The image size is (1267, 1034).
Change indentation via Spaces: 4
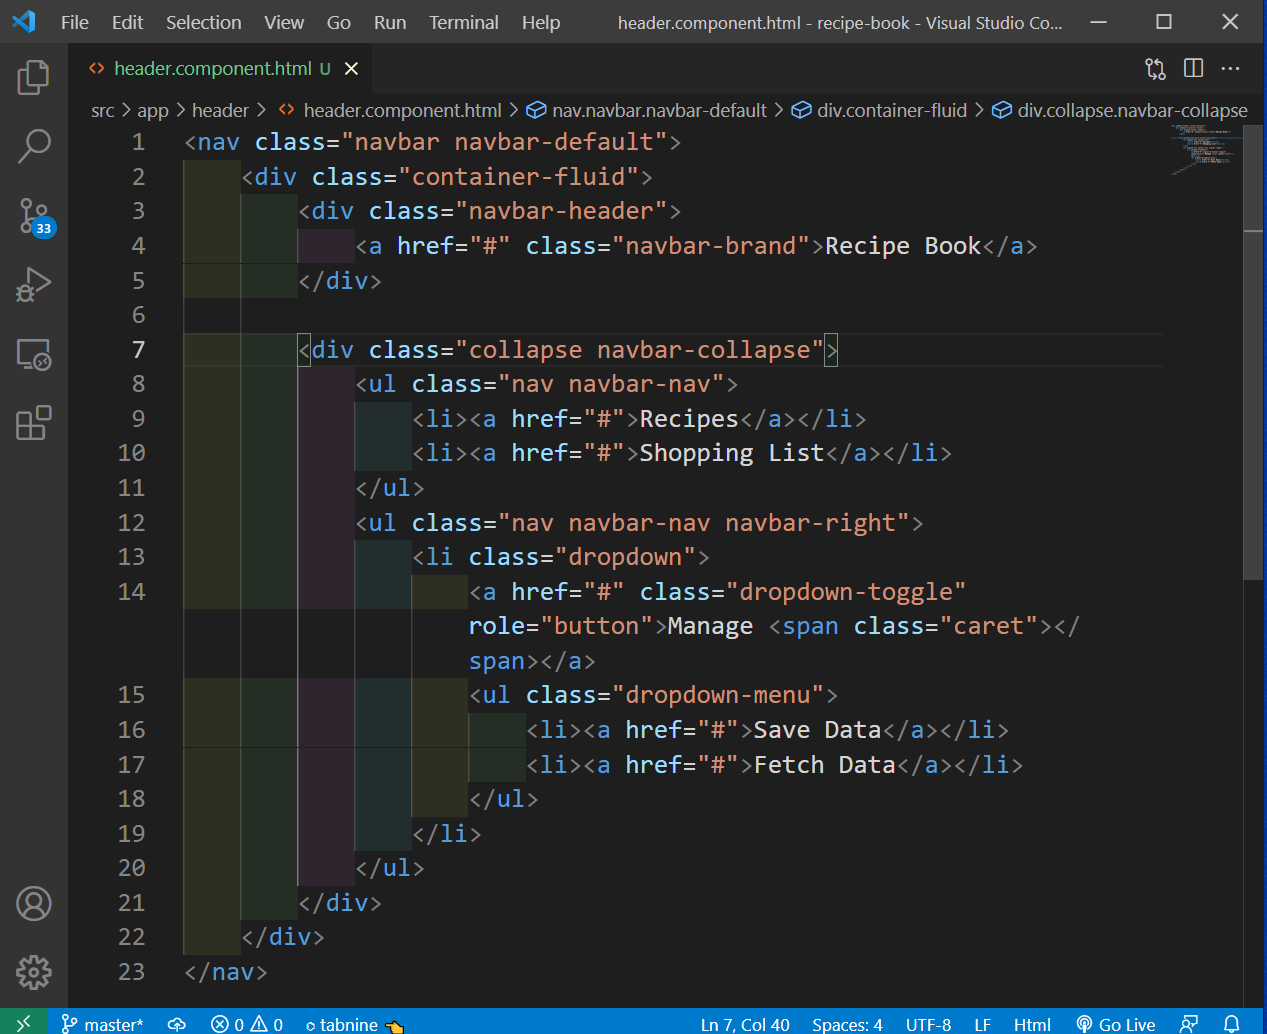point(847,1024)
